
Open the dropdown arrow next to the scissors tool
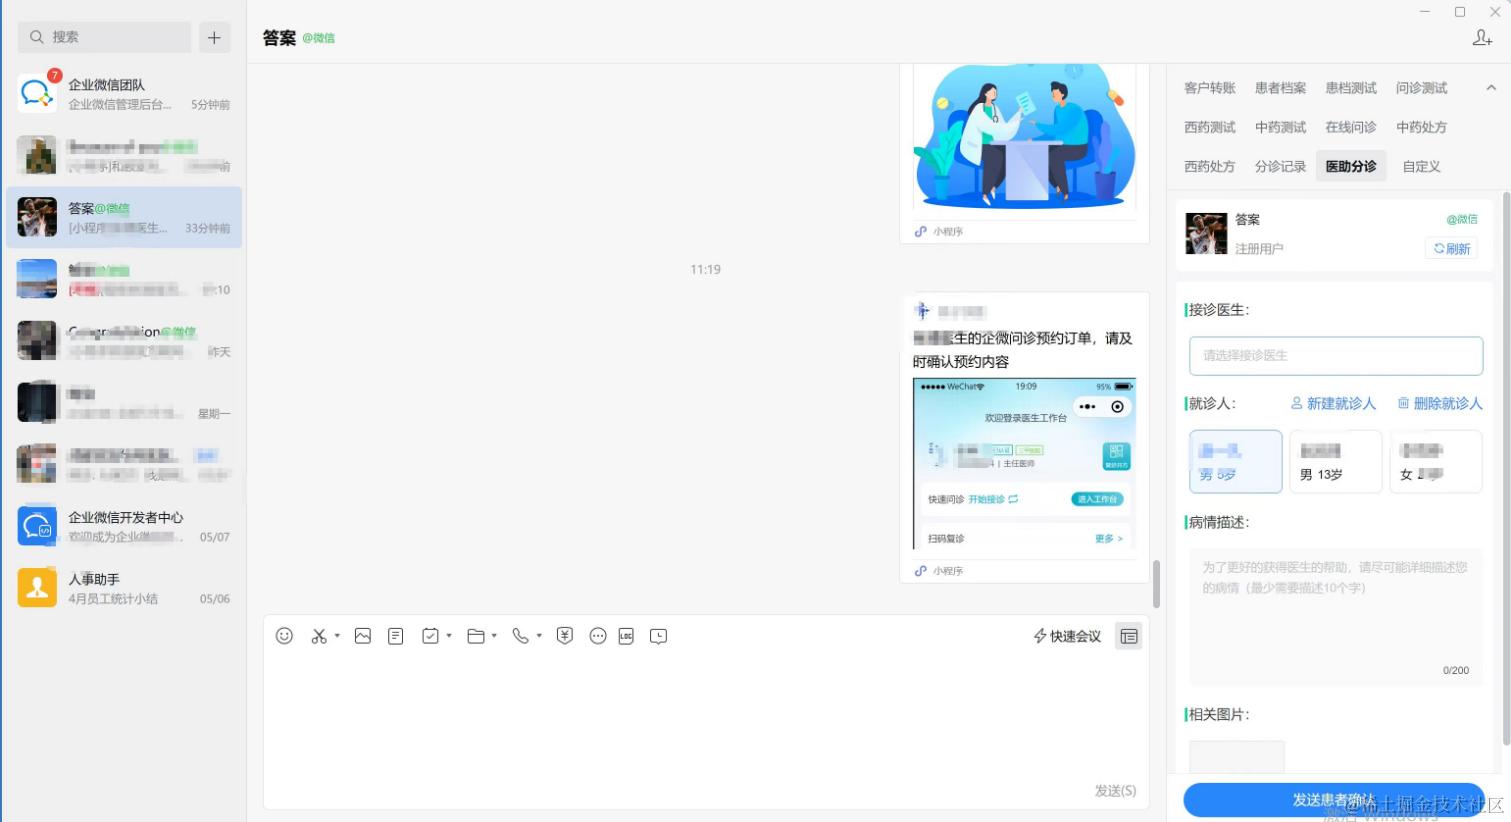337,636
